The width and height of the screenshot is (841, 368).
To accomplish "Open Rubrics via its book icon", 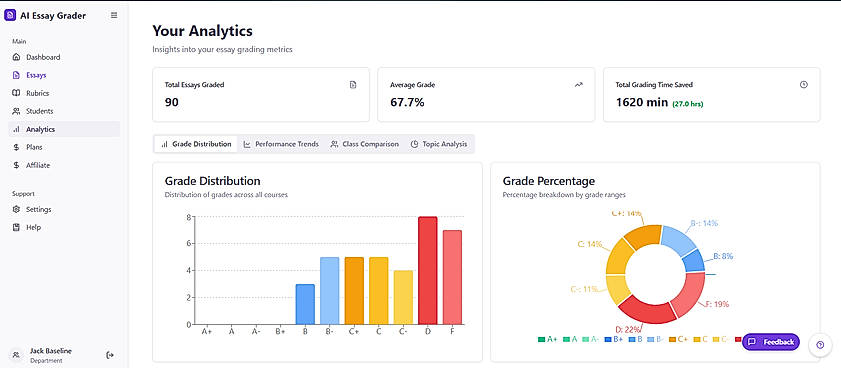I will tap(16, 93).
